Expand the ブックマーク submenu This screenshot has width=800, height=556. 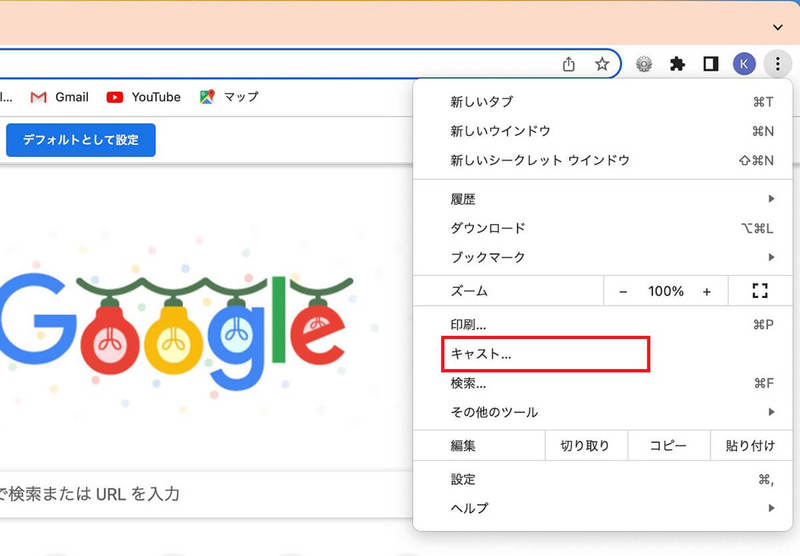603,257
